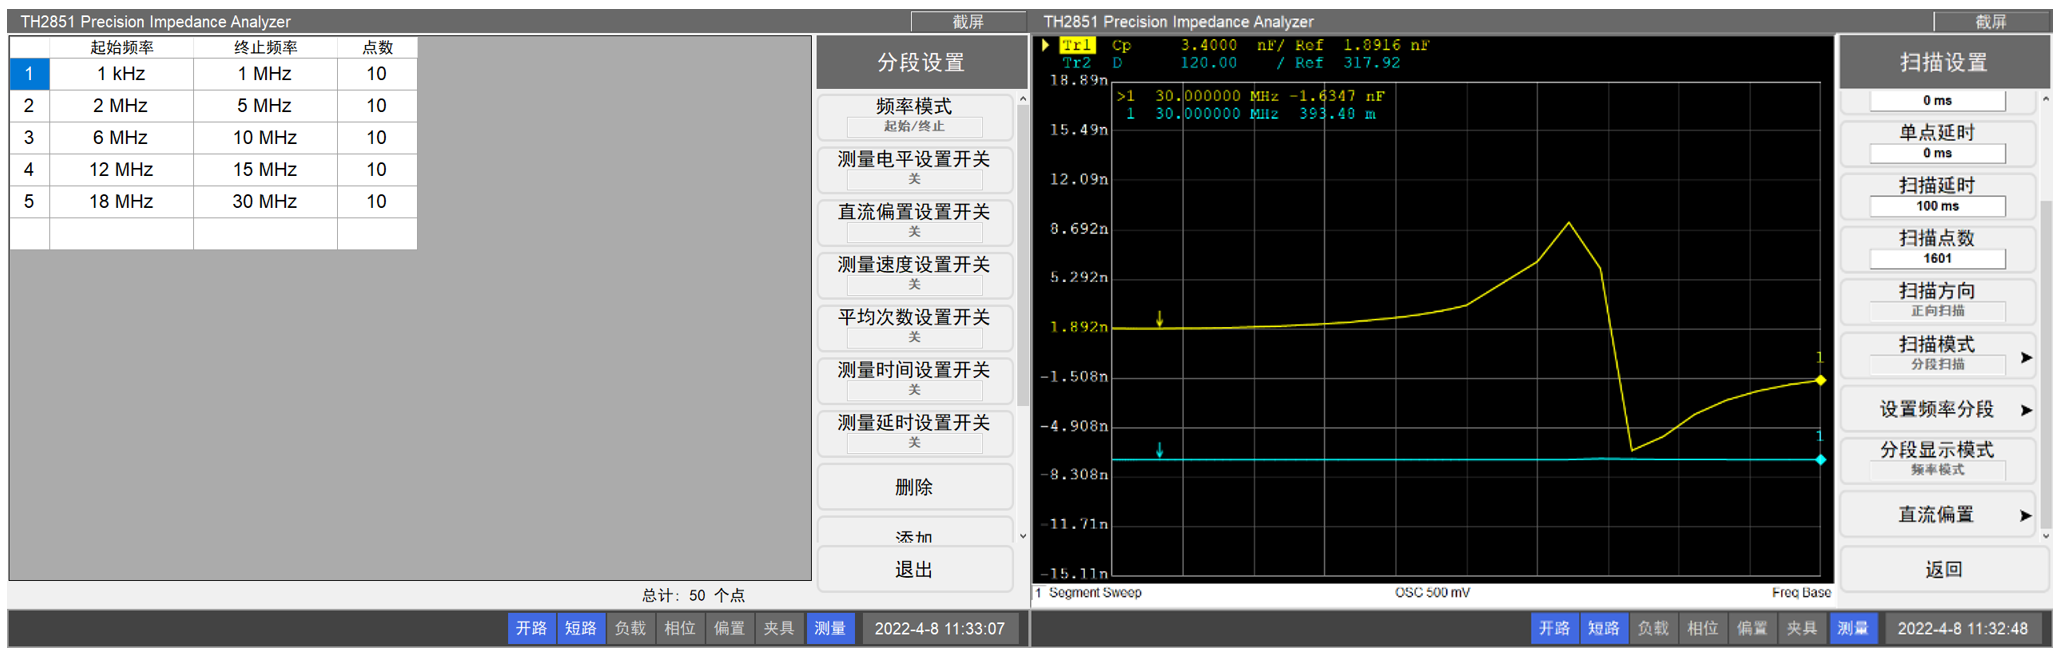Click the yellow diamond marker on trace 1

[1820, 380]
